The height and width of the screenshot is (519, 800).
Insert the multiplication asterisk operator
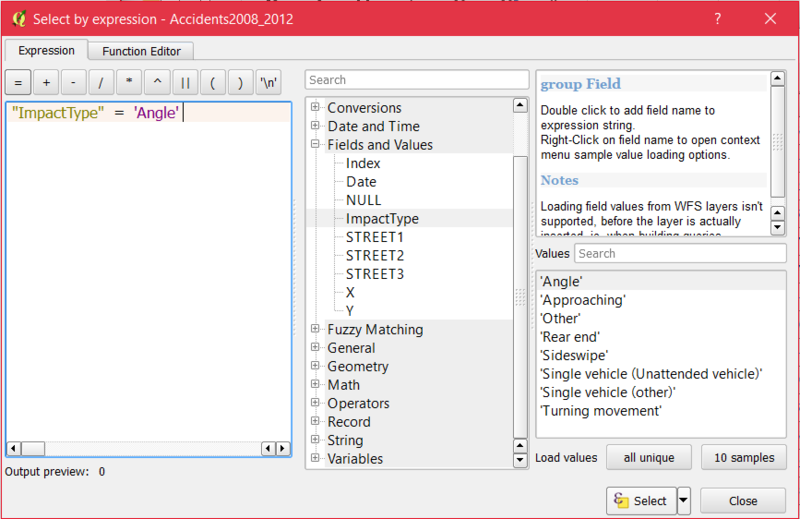(129, 83)
